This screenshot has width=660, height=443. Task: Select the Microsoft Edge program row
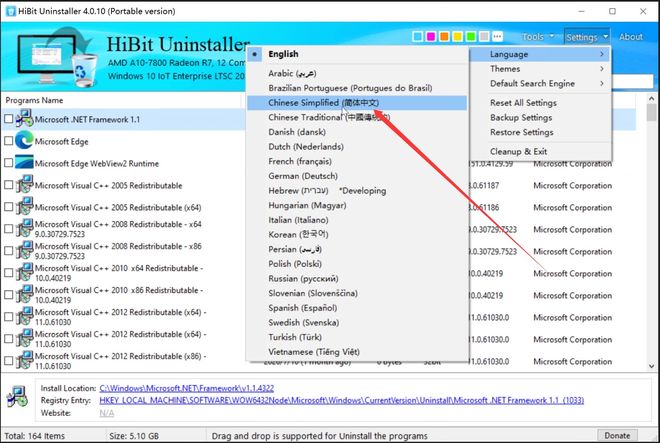tap(124, 141)
